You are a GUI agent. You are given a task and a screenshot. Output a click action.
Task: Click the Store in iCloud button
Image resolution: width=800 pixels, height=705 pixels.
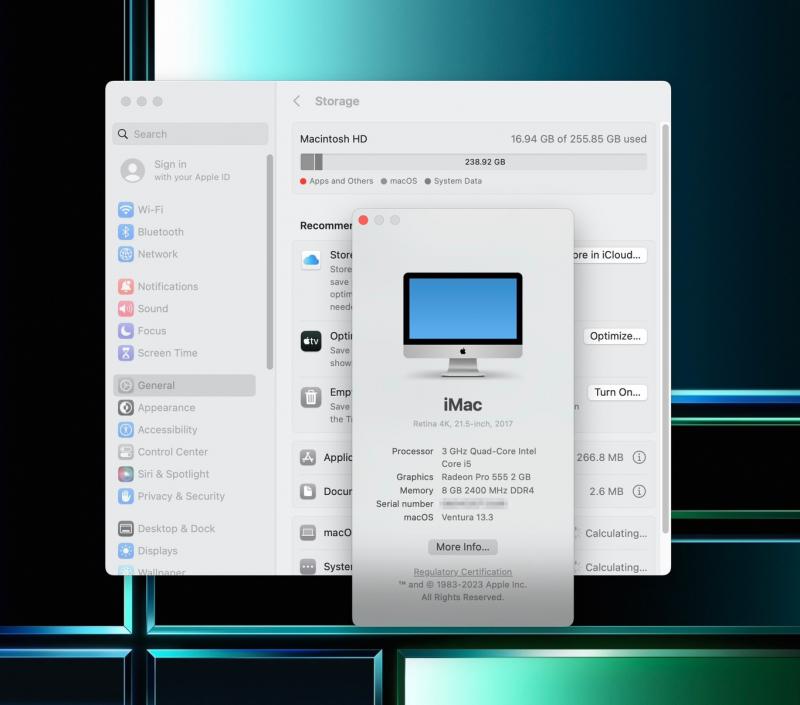610,255
